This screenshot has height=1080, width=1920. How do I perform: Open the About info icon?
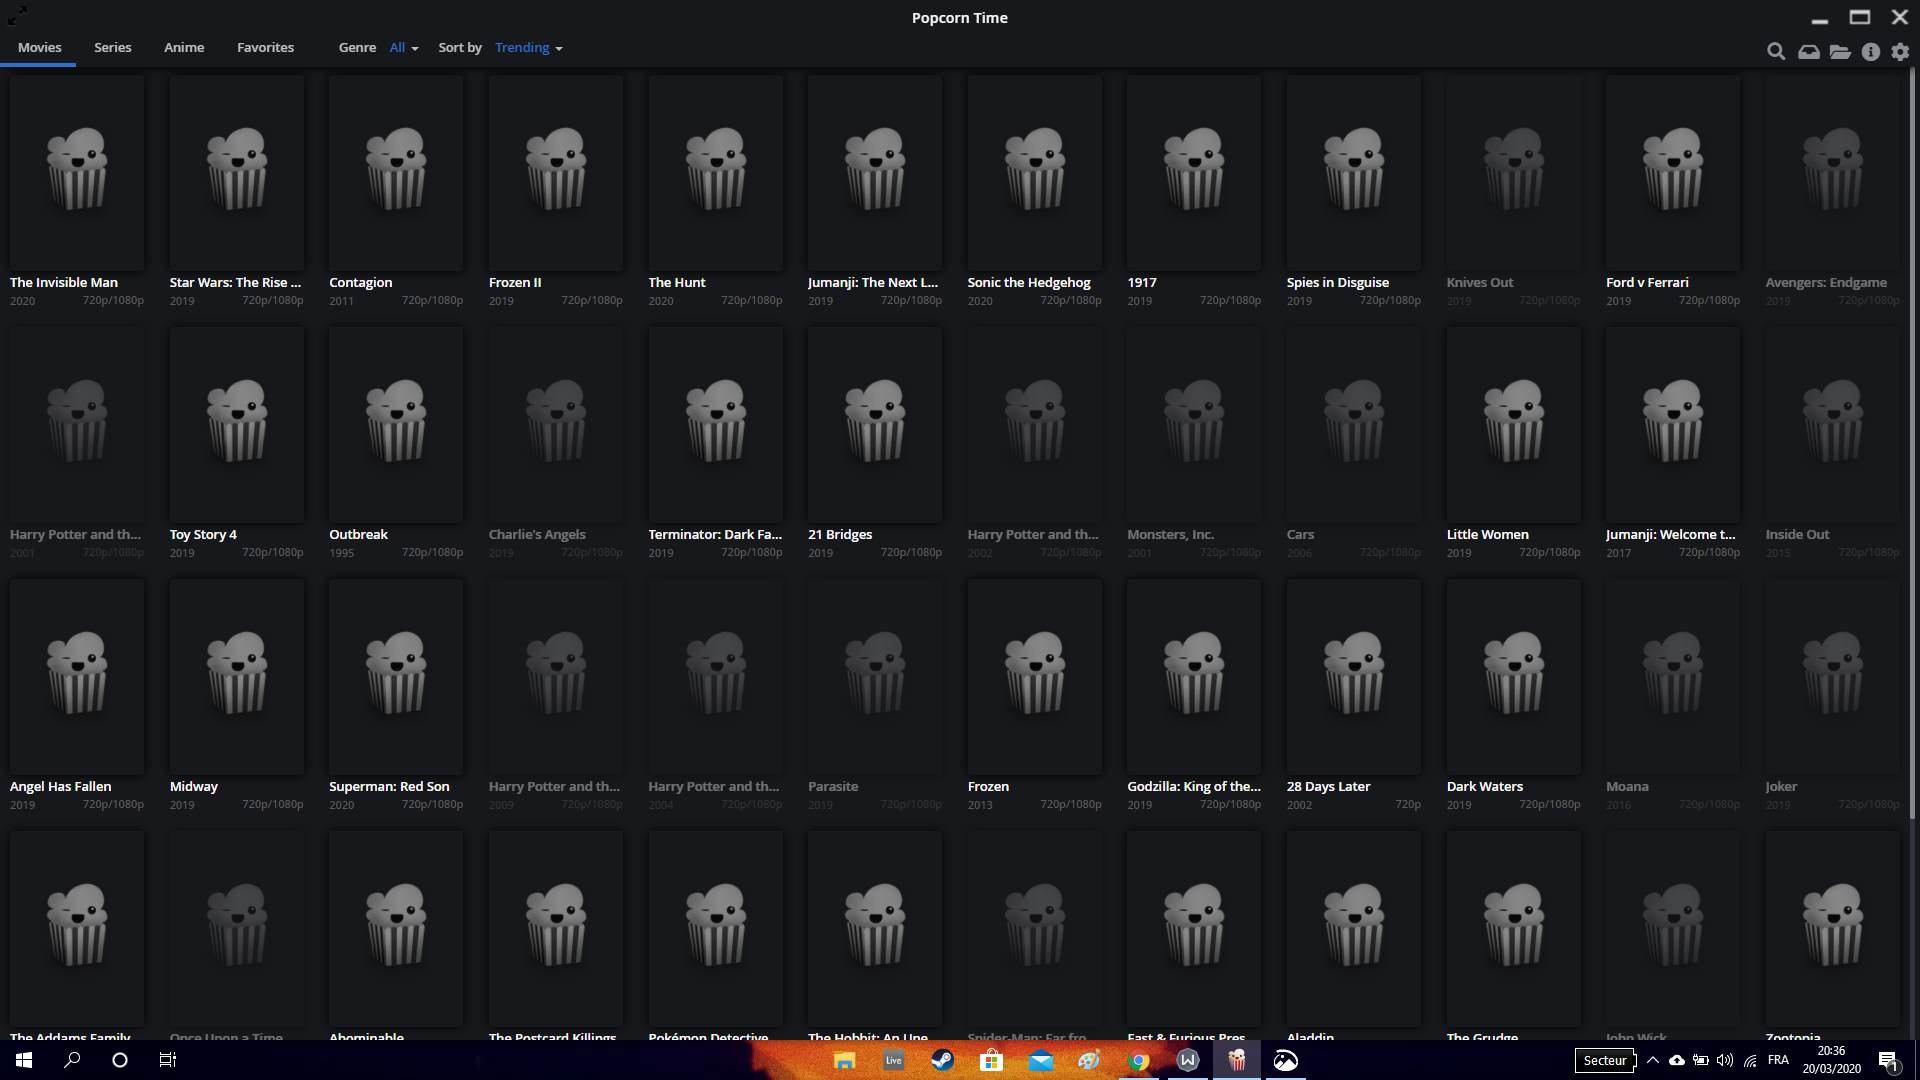1871,51
